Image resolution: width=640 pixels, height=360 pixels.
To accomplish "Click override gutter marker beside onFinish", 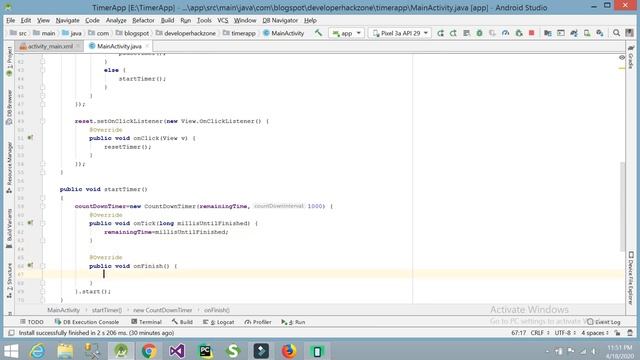I will coord(30,266).
